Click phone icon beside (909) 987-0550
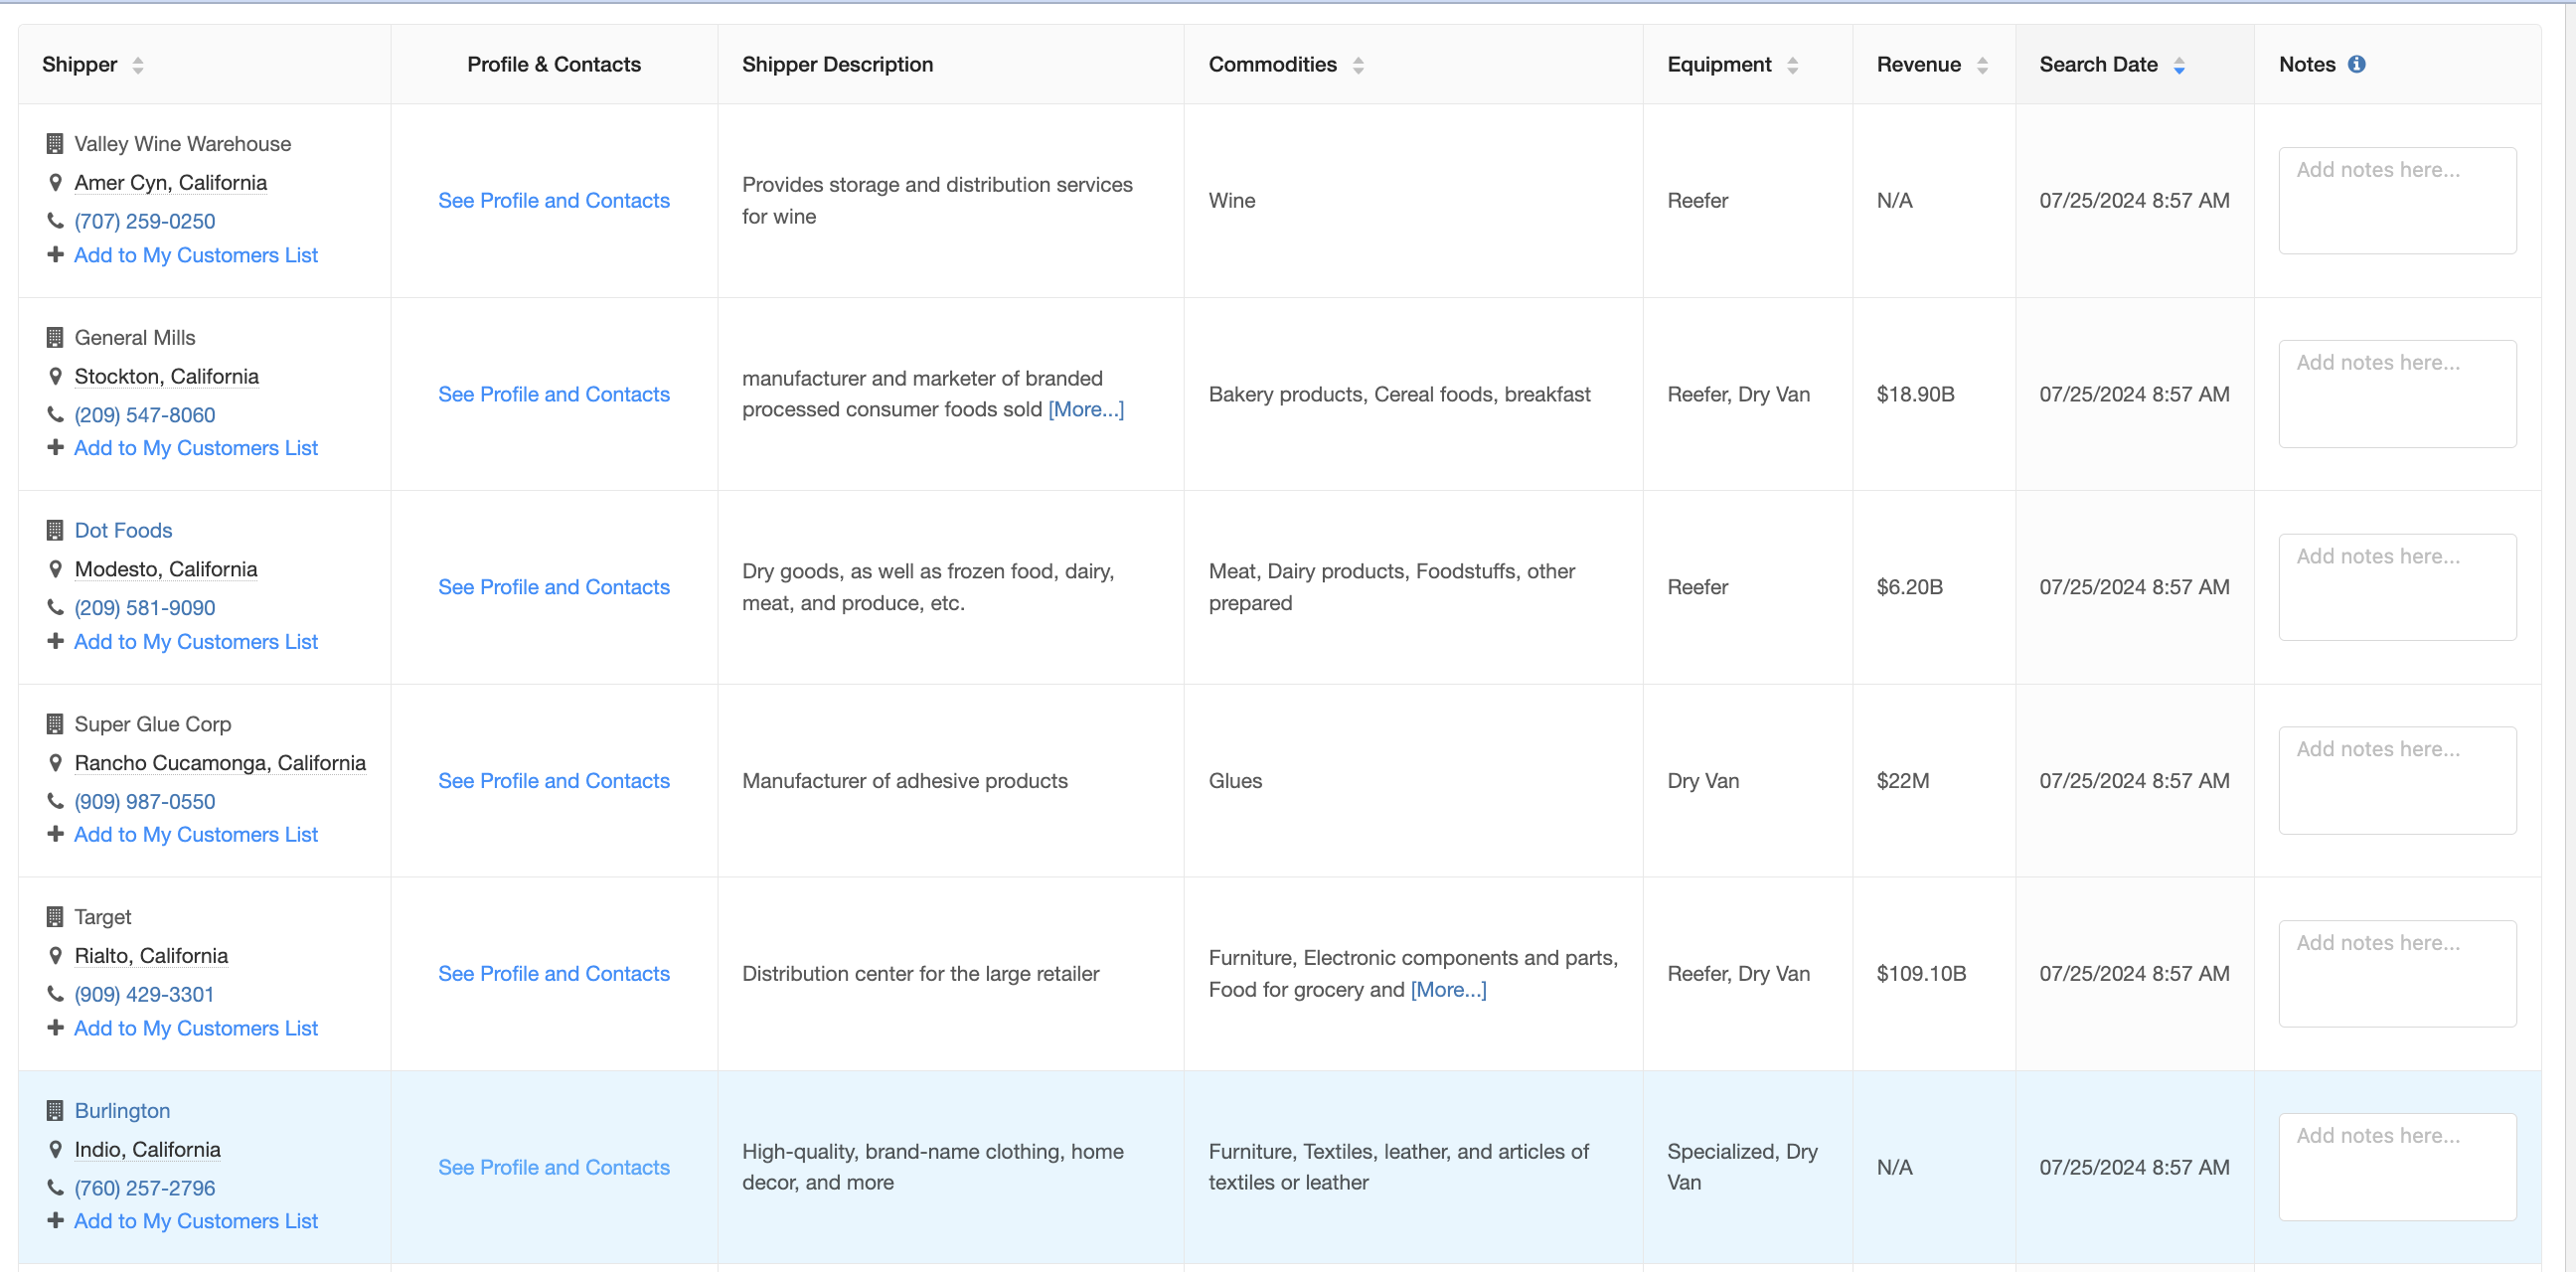2576x1272 pixels. (x=55, y=801)
